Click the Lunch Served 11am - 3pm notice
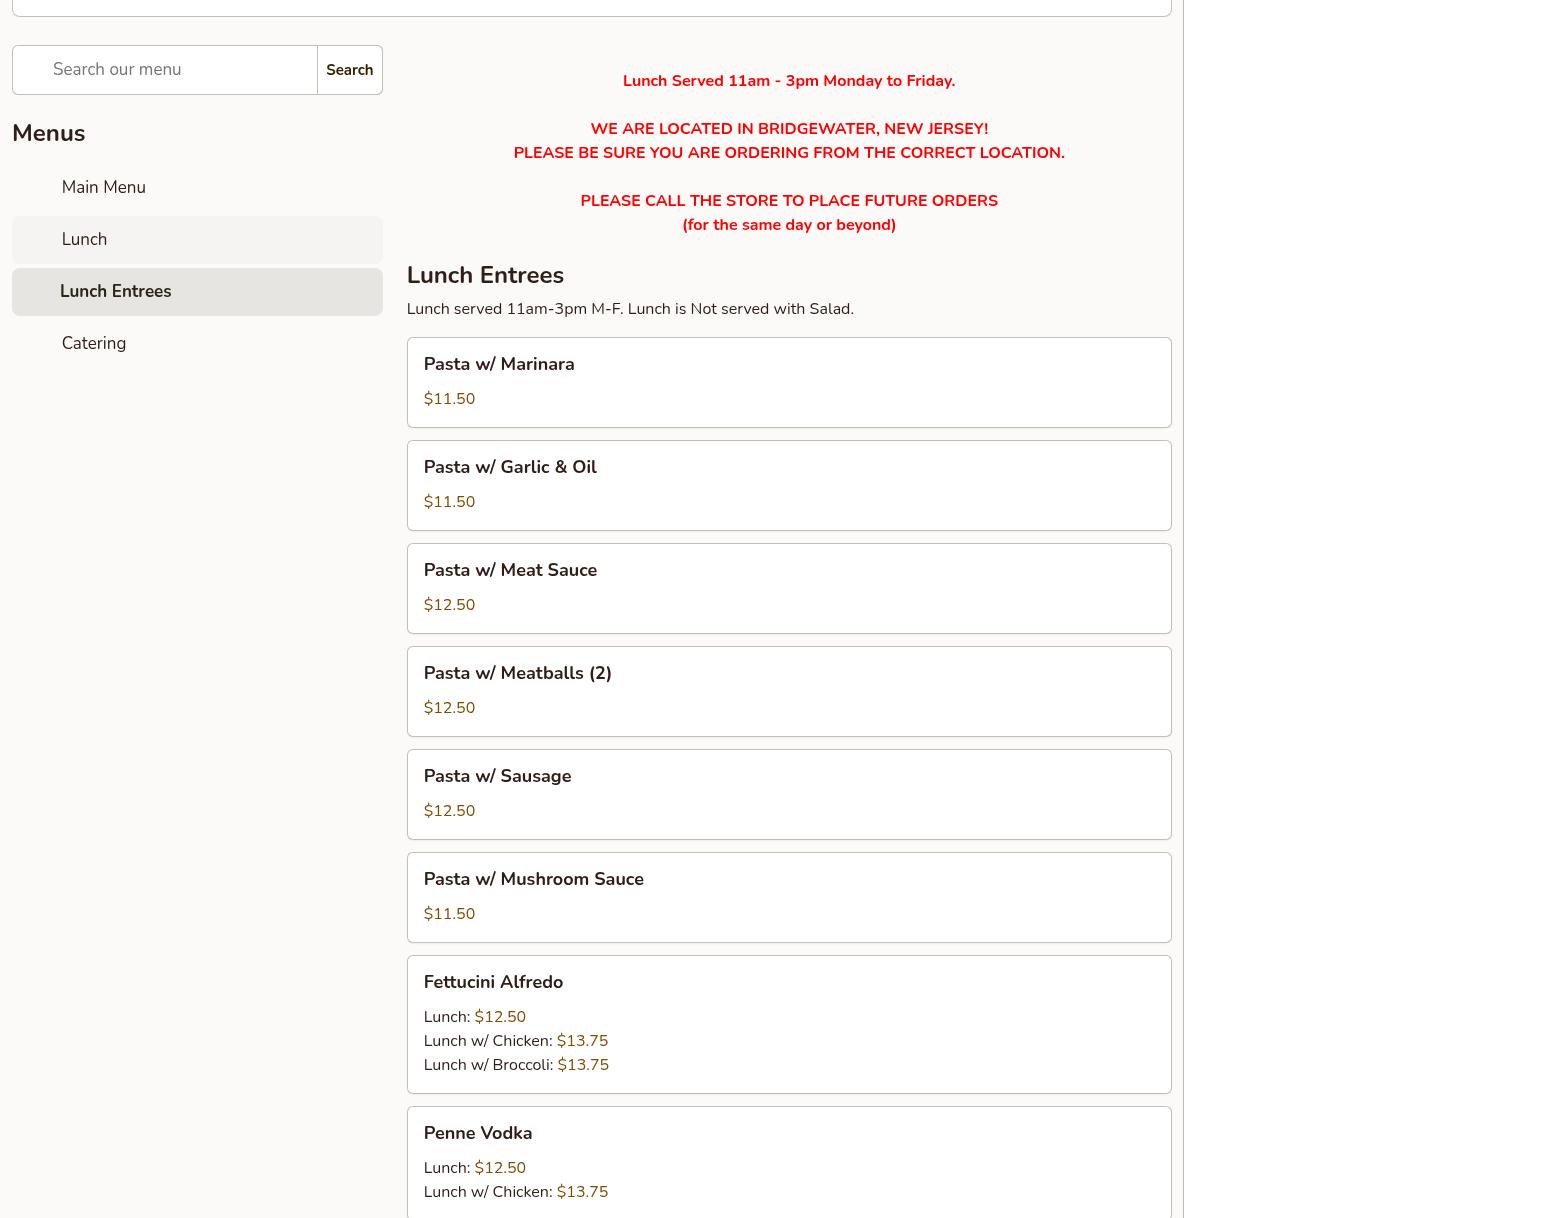The image size is (1544, 1218). 789,81
